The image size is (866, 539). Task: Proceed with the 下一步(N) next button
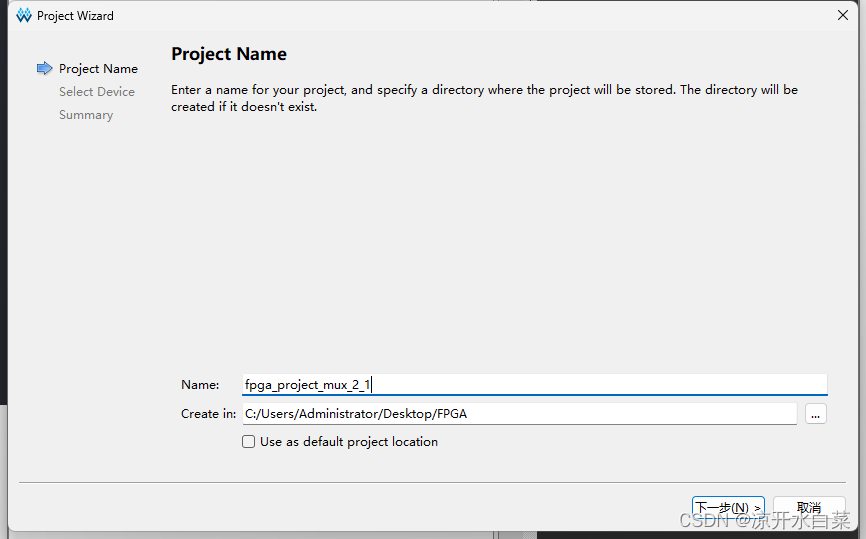click(728, 507)
